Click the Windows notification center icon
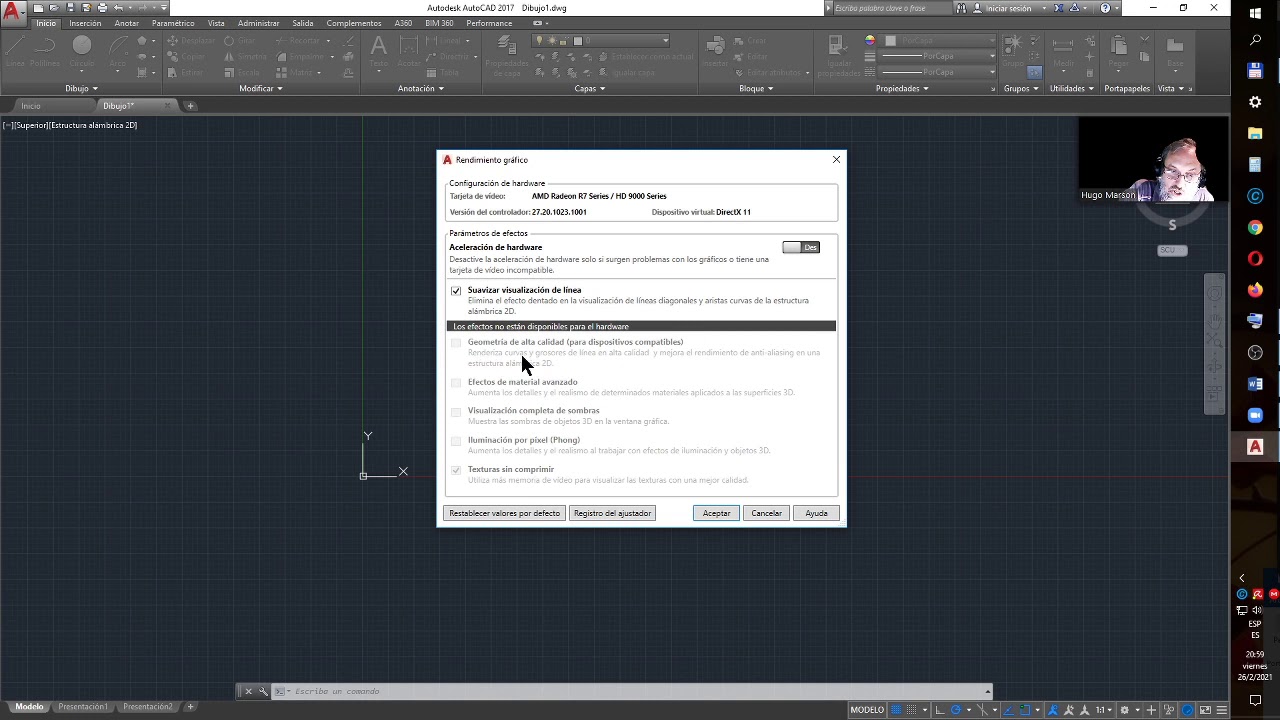The width and height of the screenshot is (1280, 720). tap(1255, 700)
